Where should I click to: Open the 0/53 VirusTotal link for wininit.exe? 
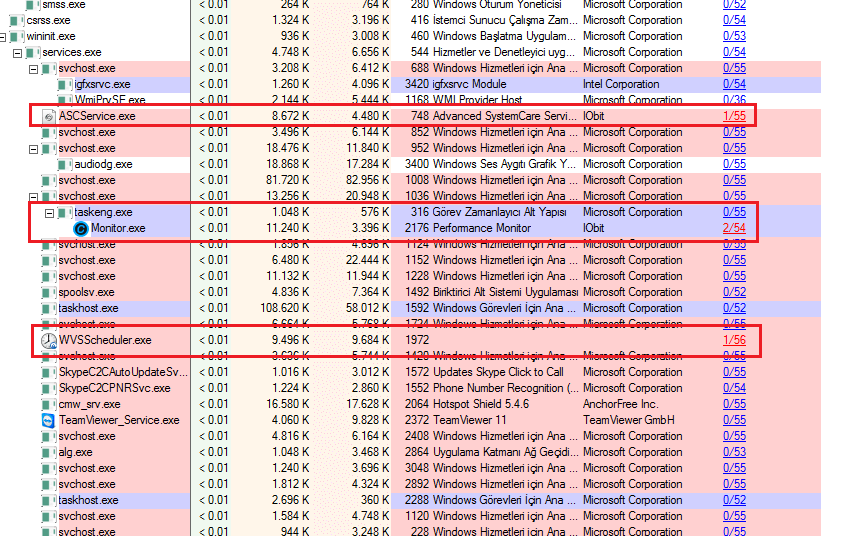734,36
